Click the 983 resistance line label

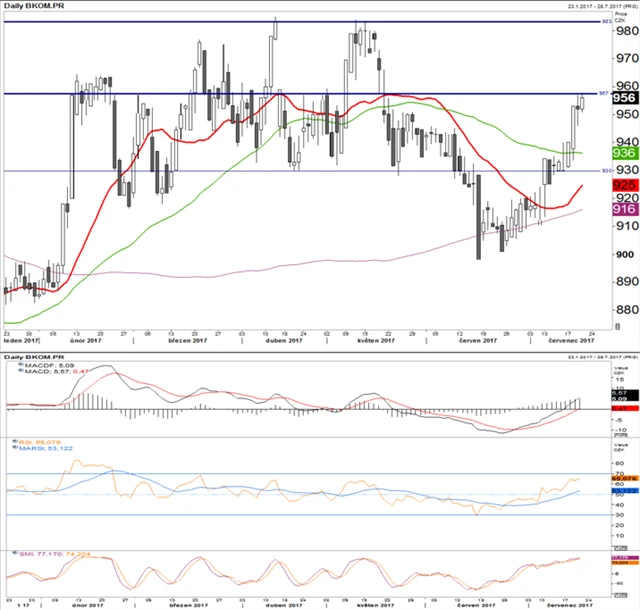pos(607,22)
